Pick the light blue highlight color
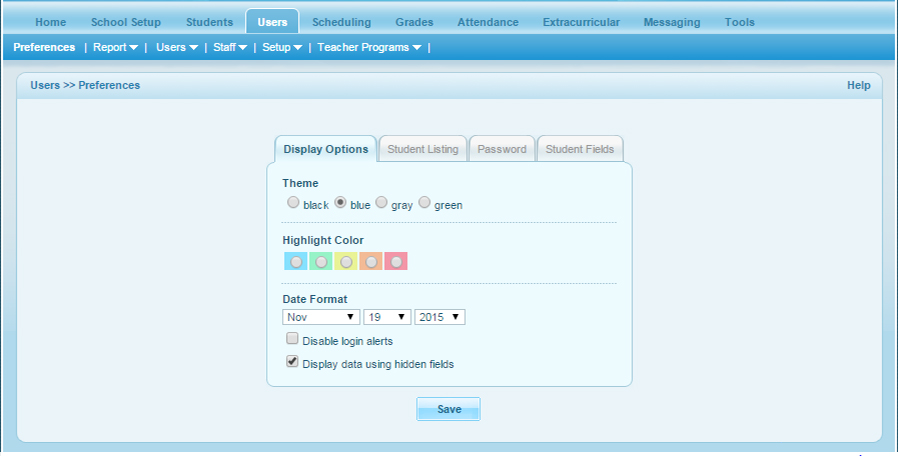This screenshot has height=456, width=898. point(295,261)
